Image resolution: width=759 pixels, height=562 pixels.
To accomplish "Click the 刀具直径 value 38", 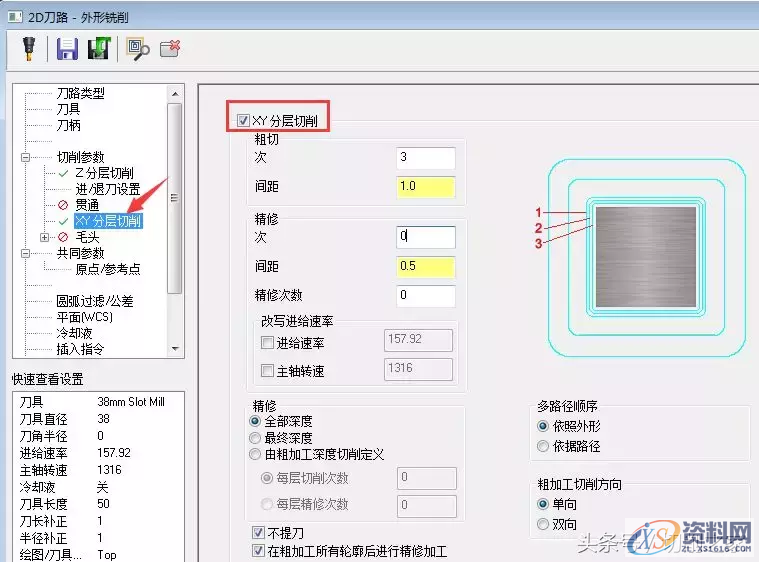I will pyautogui.click(x=104, y=419).
